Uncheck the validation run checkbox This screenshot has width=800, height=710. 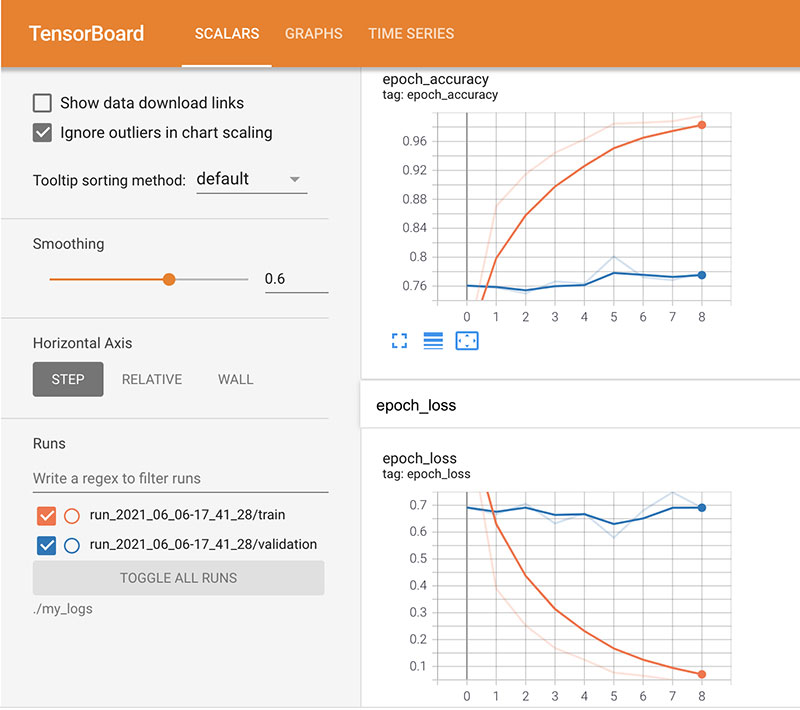coord(45,545)
